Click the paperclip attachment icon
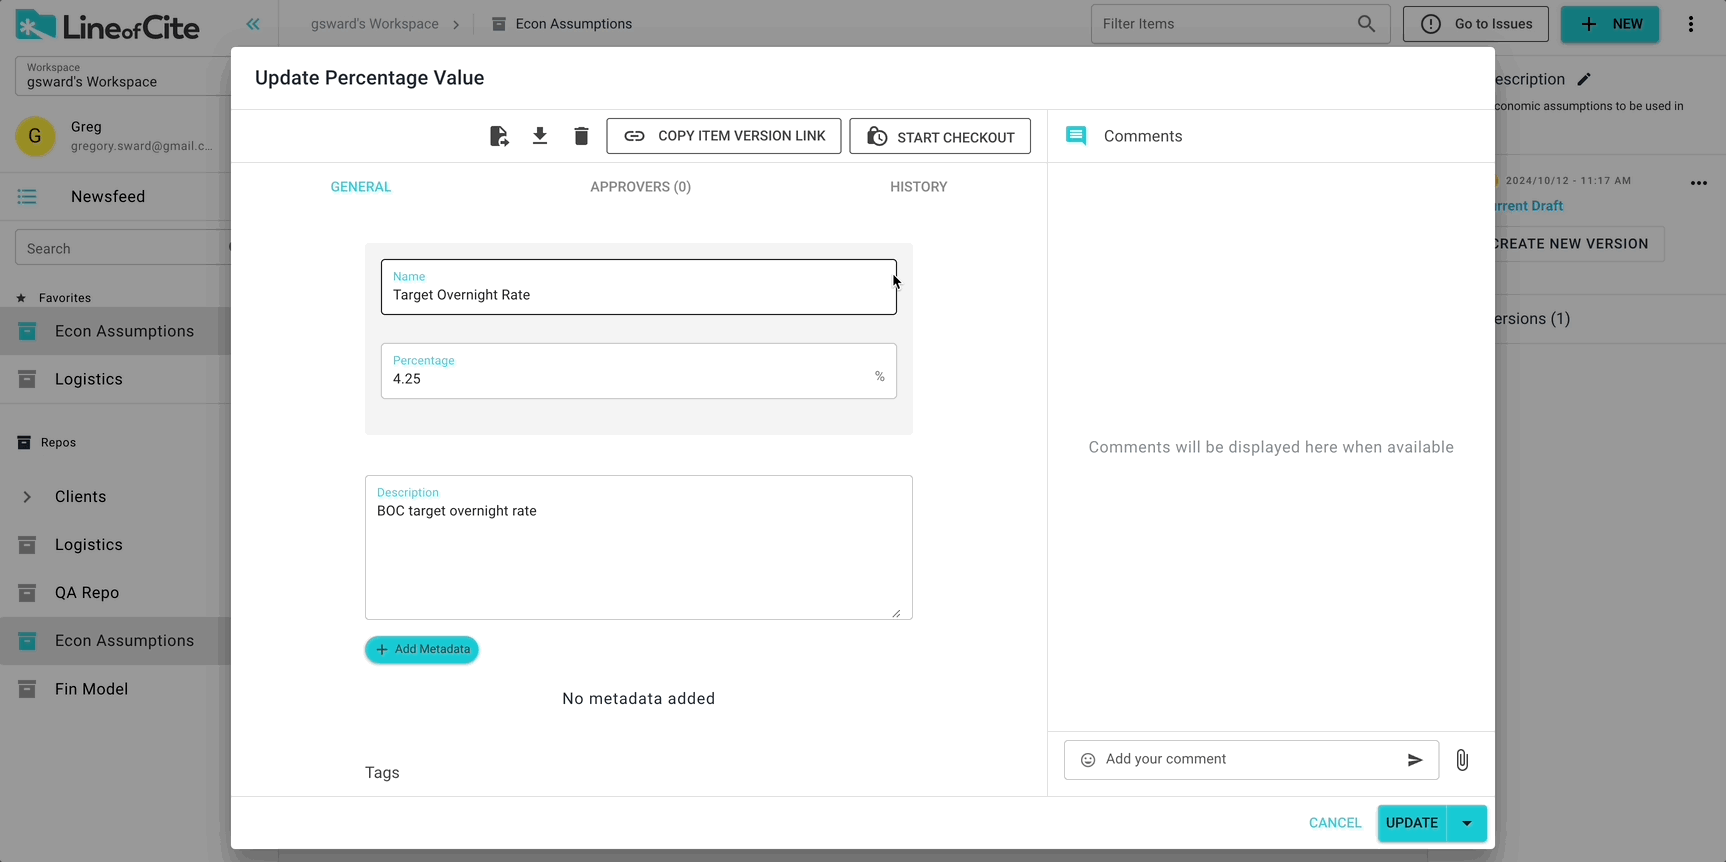This screenshot has height=862, width=1726. (1462, 760)
